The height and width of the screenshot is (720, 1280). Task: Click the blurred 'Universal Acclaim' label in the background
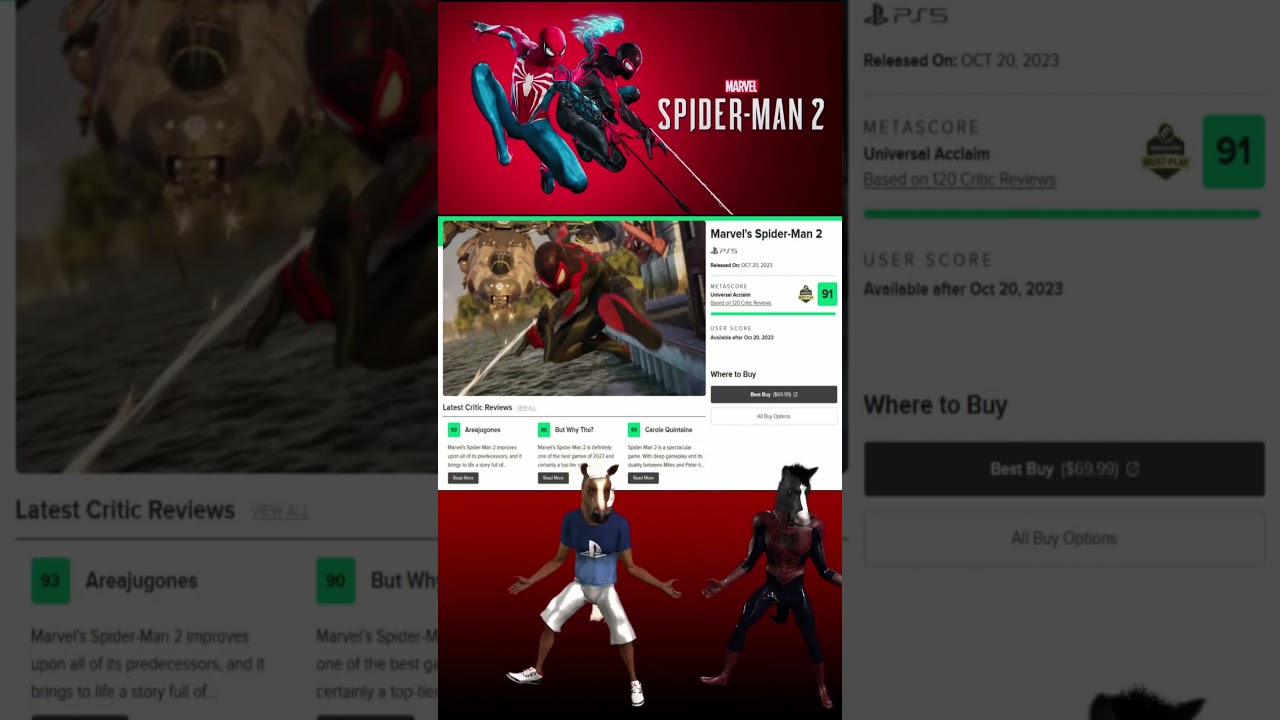pos(927,154)
